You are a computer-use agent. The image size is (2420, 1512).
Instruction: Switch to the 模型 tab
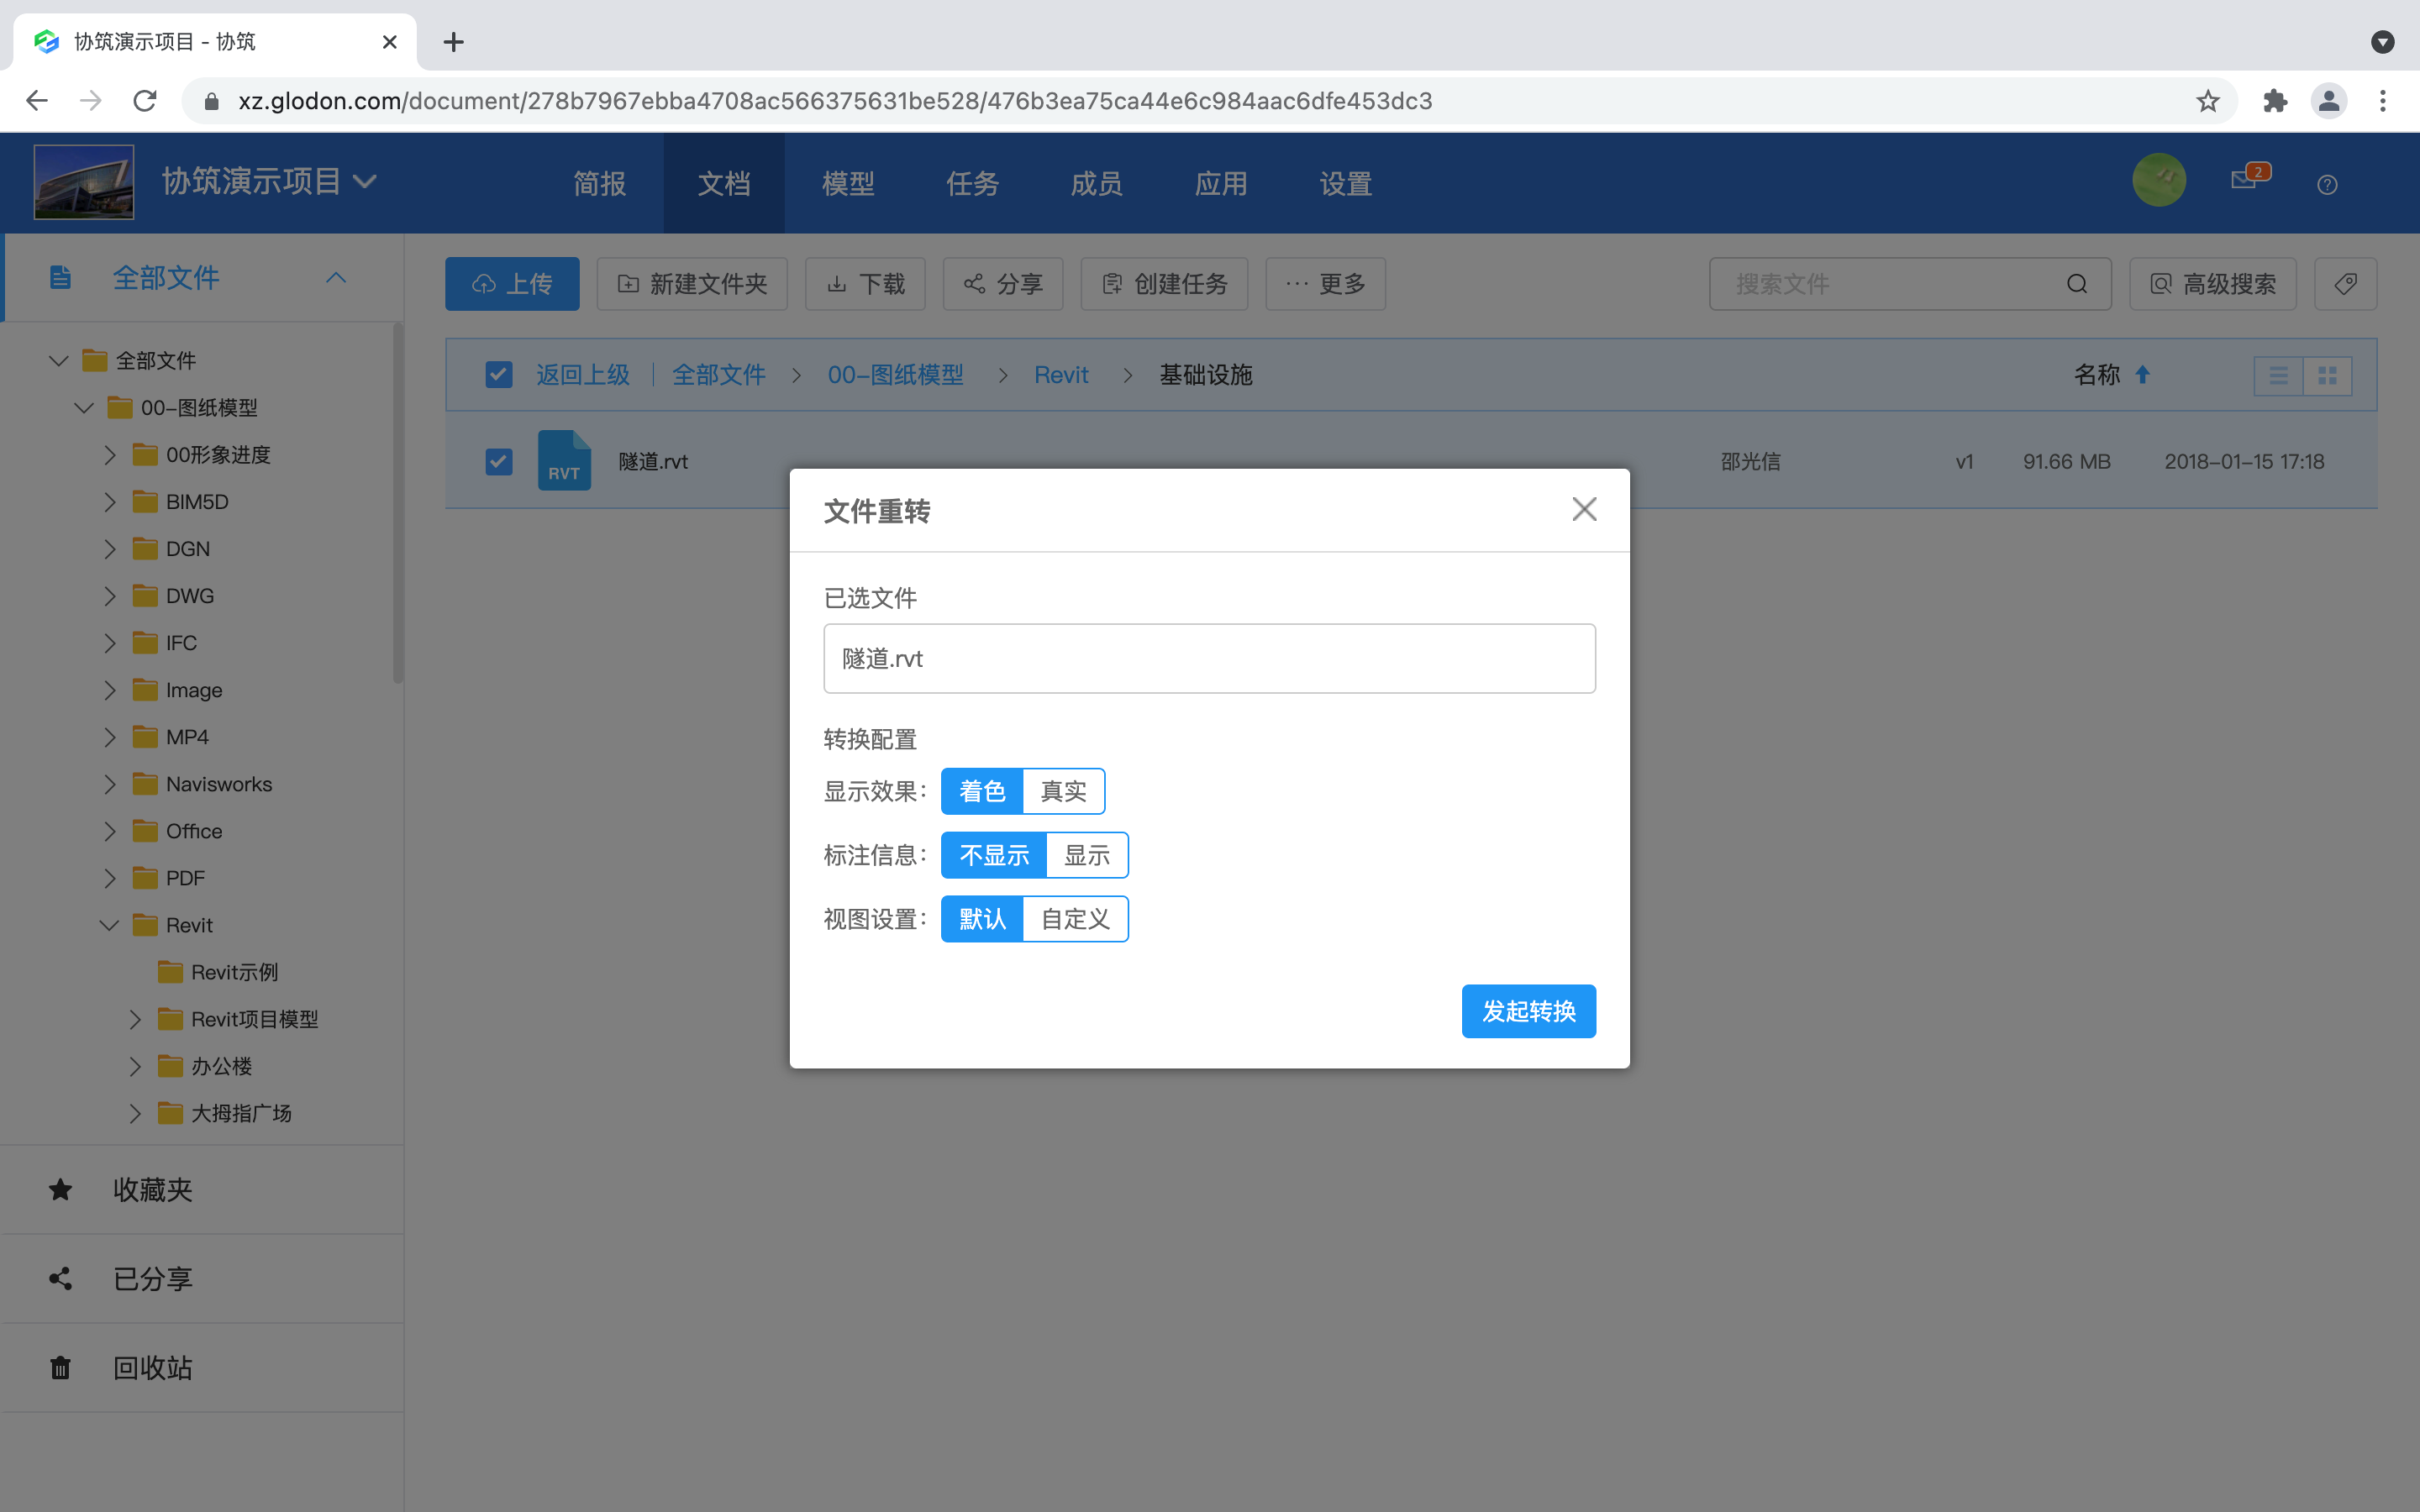[847, 182]
